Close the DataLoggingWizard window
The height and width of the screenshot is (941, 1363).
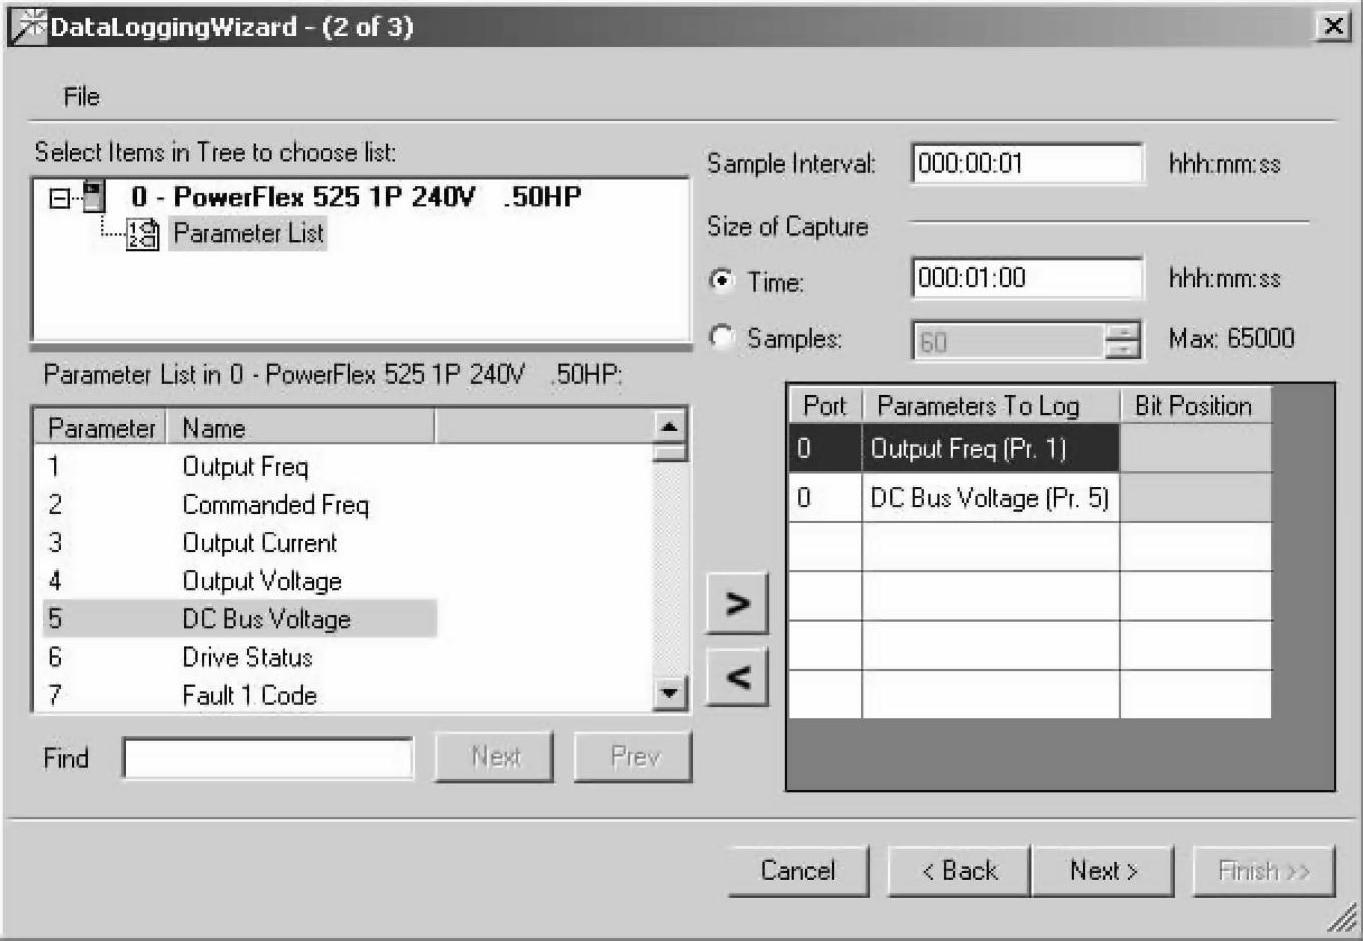click(1333, 26)
